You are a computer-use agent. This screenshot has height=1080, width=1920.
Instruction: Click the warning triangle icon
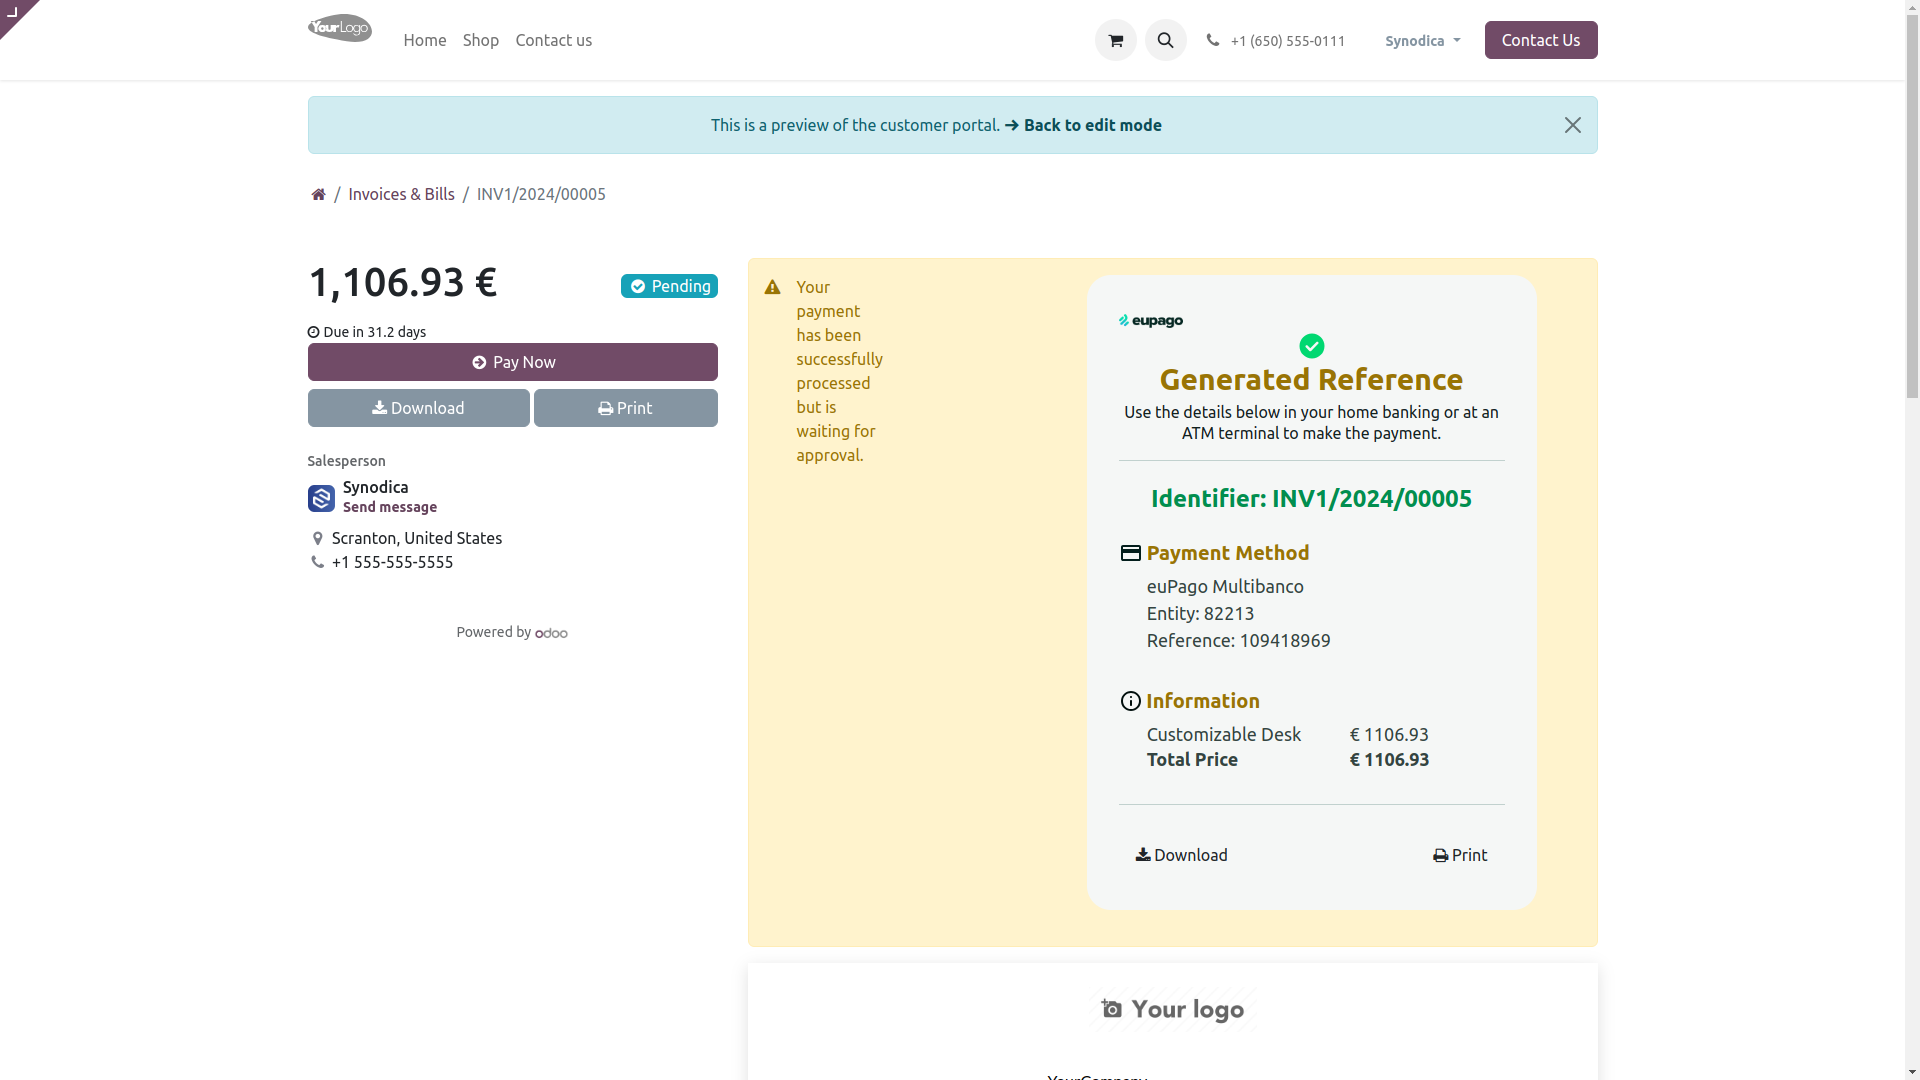point(772,287)
